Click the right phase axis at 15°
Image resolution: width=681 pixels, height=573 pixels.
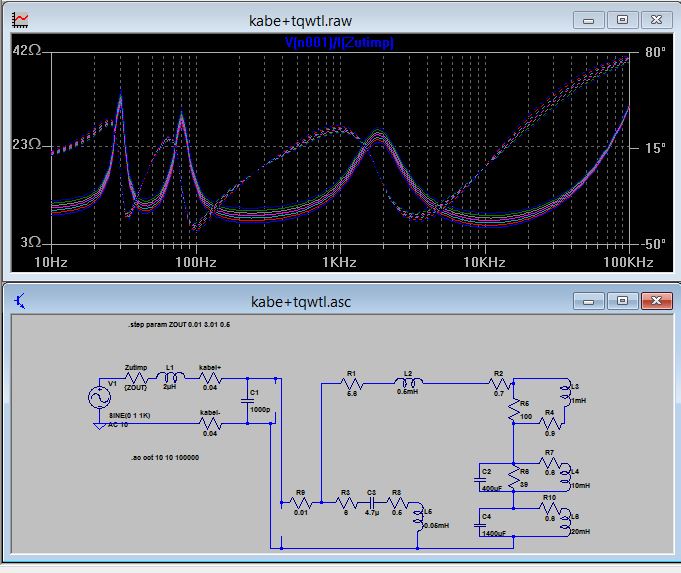coord(655,148)
